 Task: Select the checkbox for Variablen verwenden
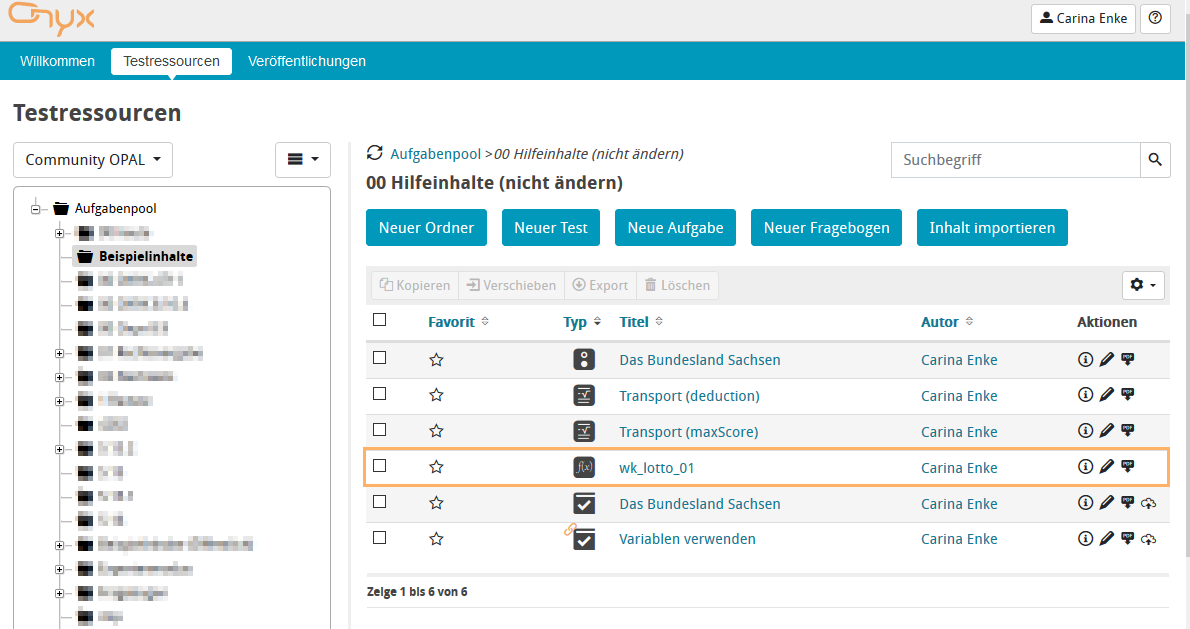[x=379, y=538]
